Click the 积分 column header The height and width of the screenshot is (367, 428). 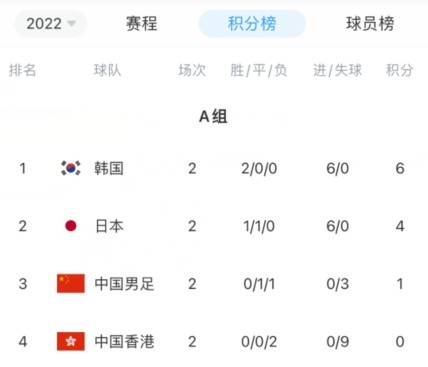[399, 70]
